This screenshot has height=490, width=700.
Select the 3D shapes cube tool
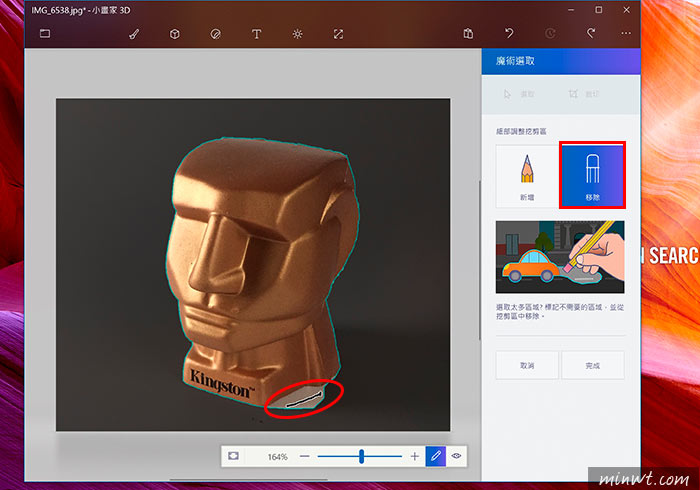pyautogui.click(x=175, y=34)
